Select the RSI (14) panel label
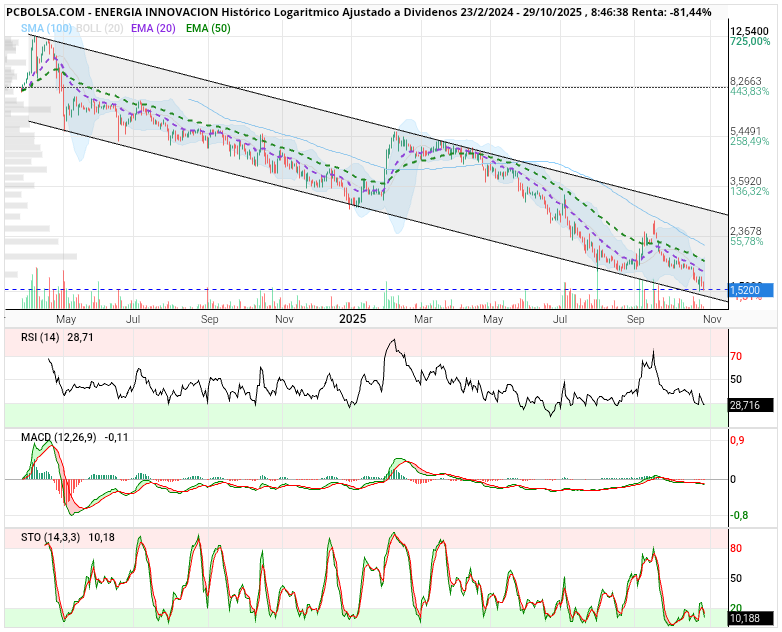This screenshot has width=782, height=632. [x=41, y=339]
